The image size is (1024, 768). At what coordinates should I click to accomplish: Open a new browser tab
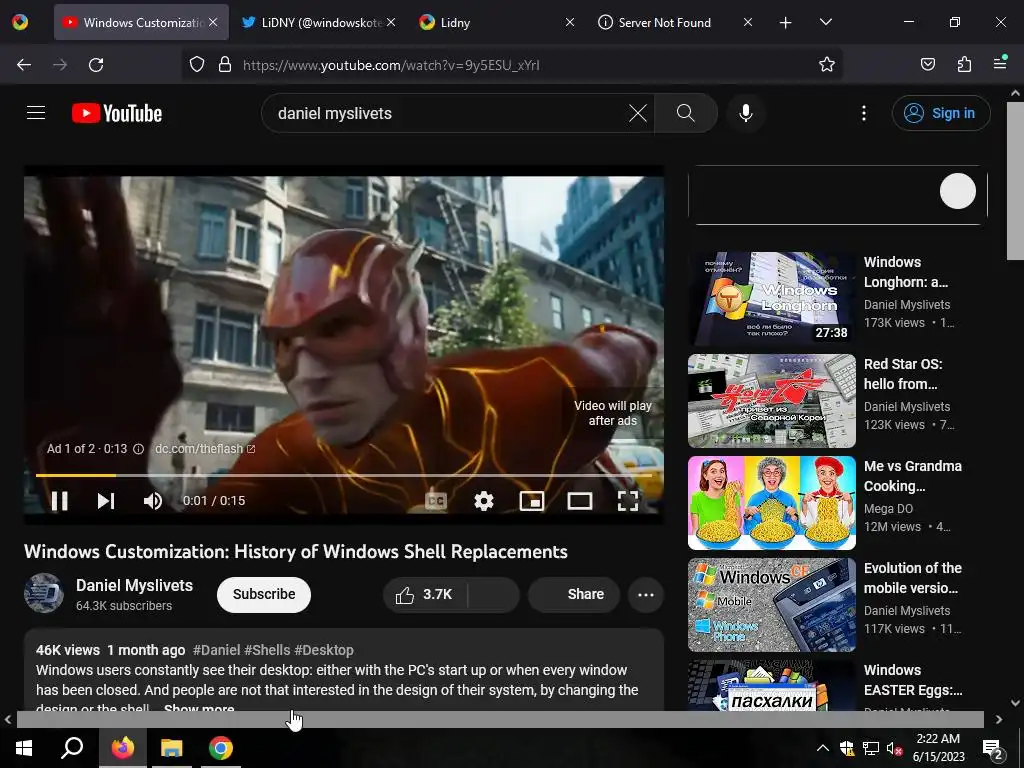(x=786, y=22)
